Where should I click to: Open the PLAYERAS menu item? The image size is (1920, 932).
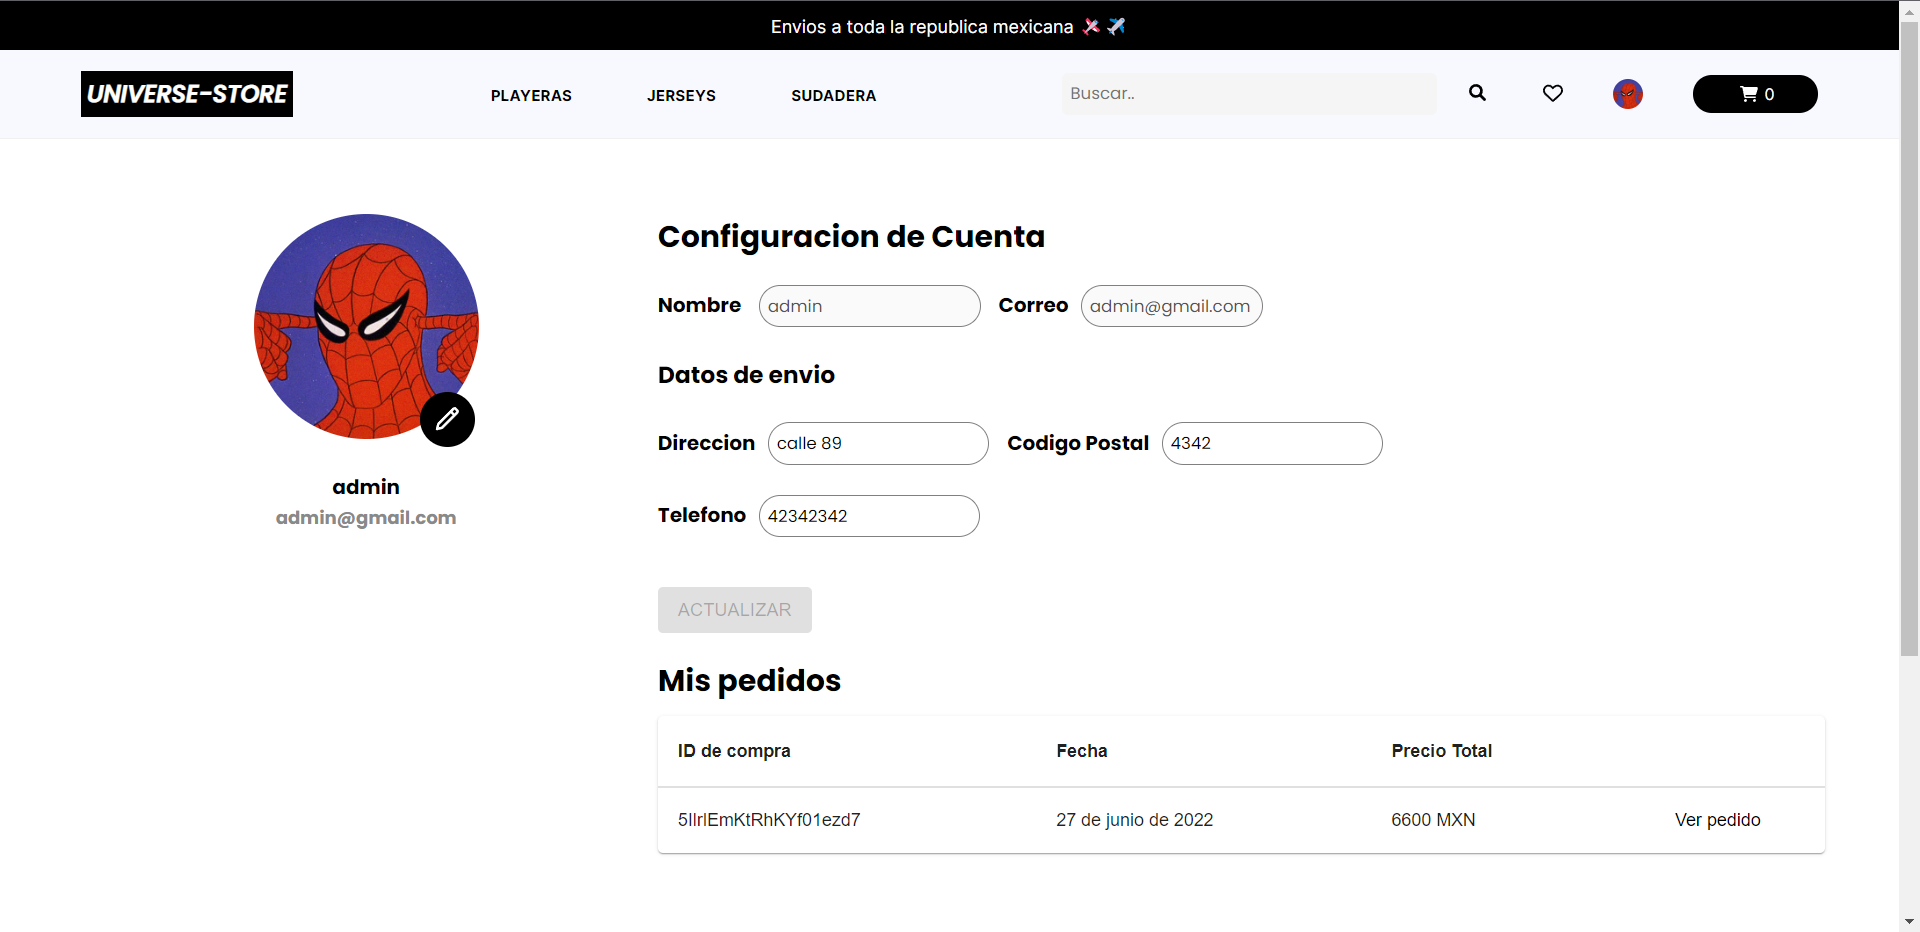click(531, 96)
